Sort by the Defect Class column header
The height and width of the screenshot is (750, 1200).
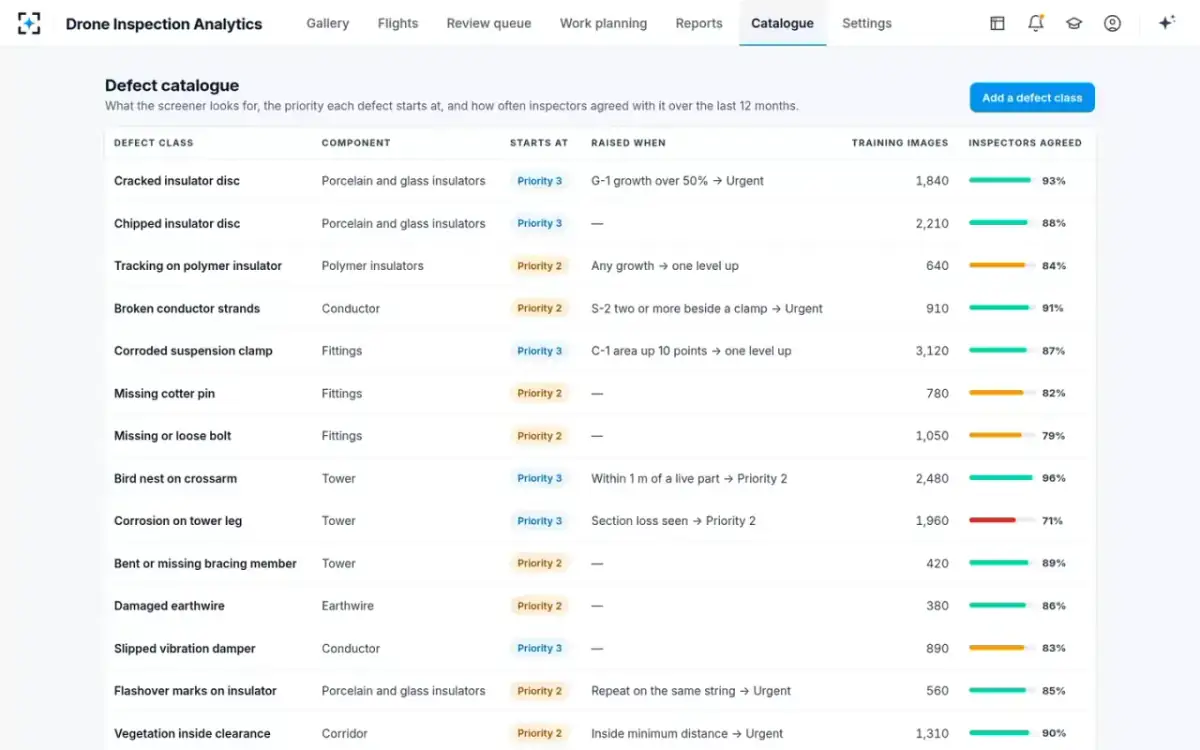click(154, 143)
